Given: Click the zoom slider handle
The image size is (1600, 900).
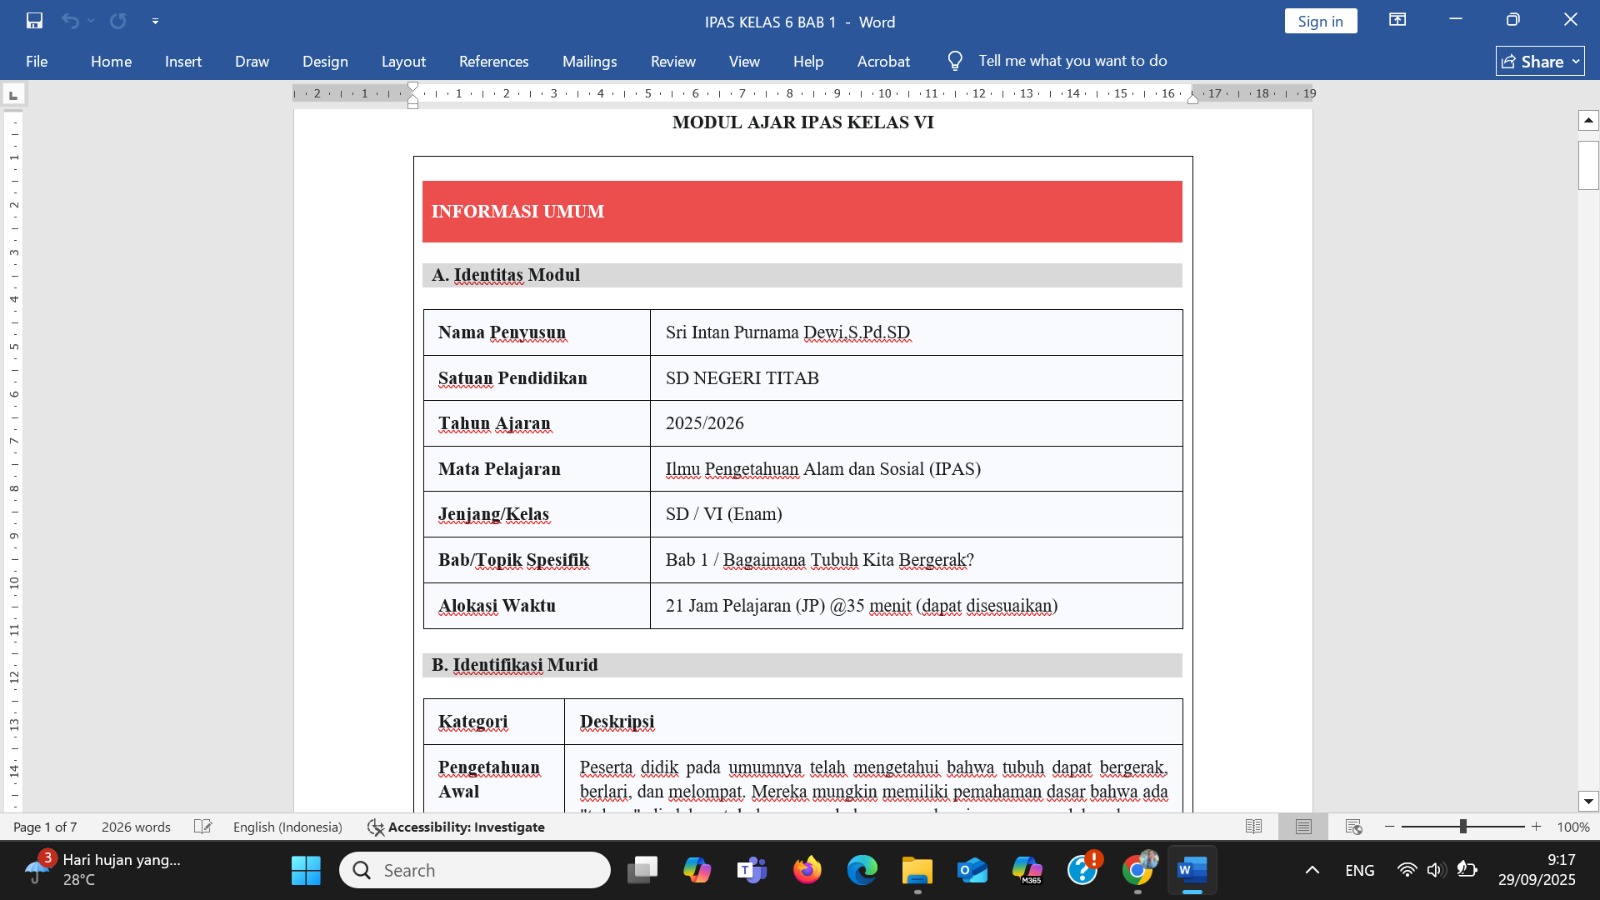Looking at the screenshot, I should (x=1463, y=827).
